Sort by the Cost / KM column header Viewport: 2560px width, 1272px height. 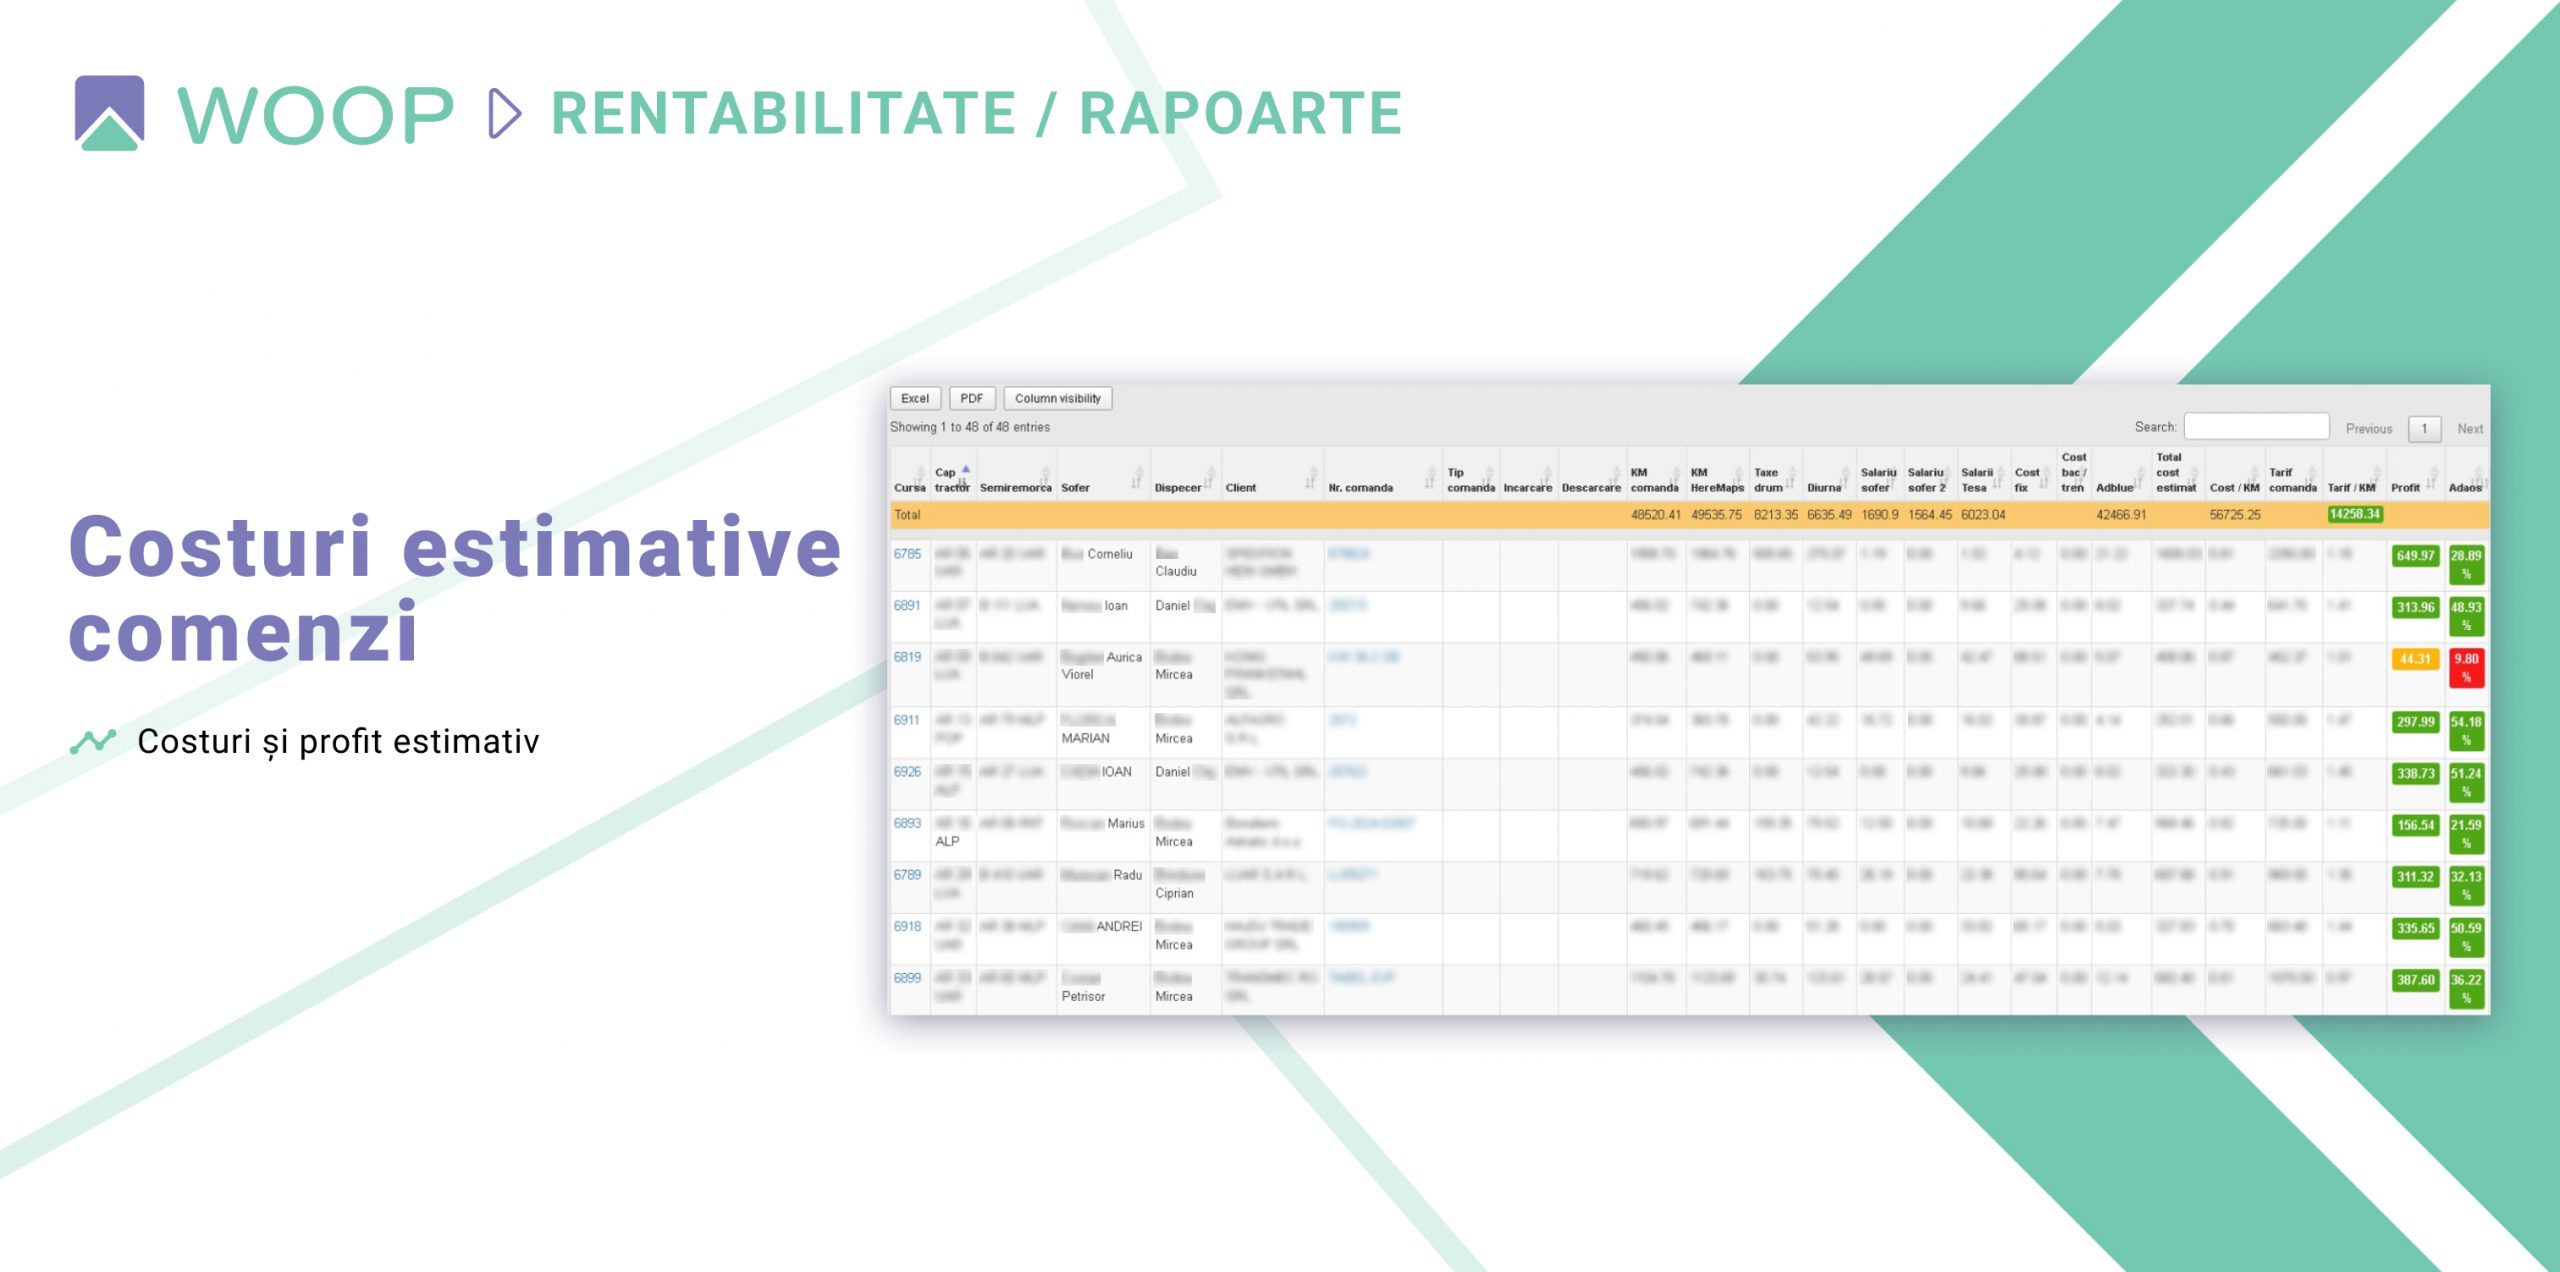click(2234, 474)
